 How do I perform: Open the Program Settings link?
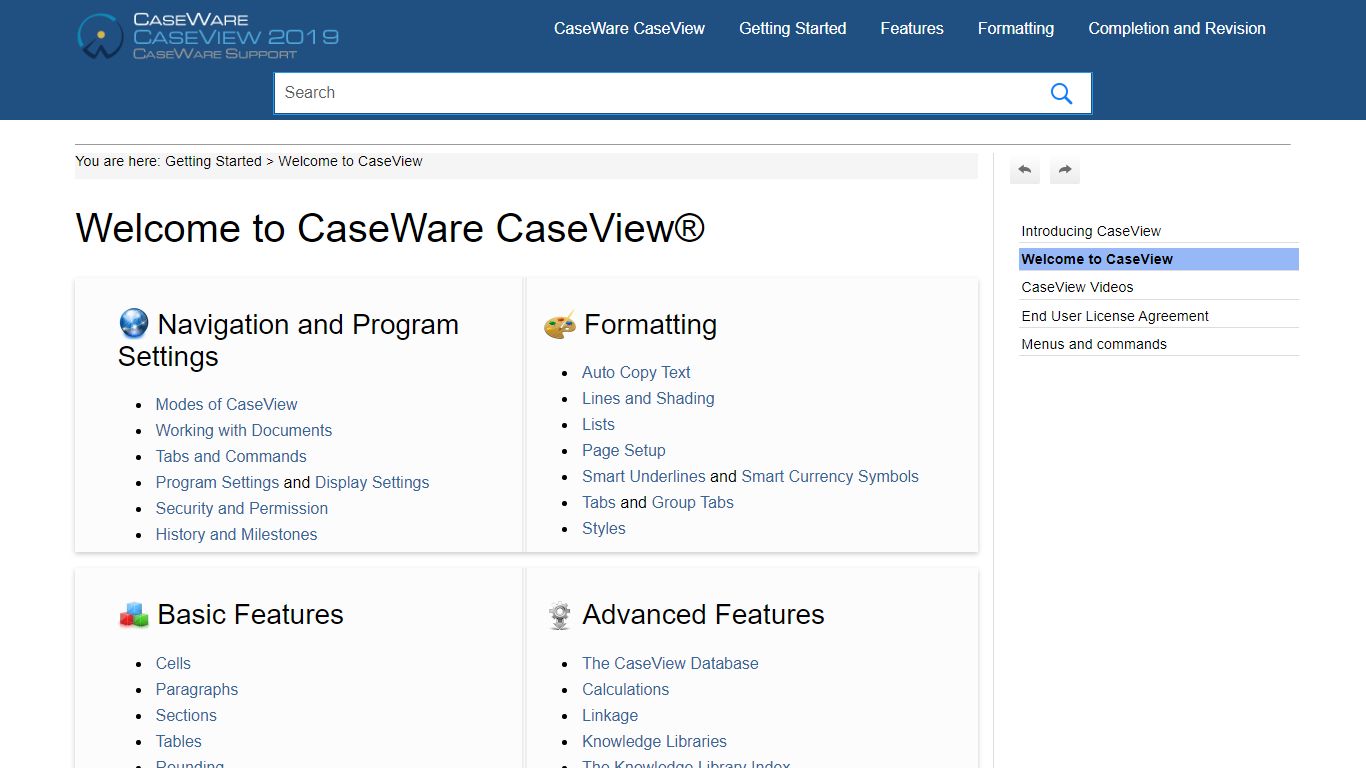(217, 482)
